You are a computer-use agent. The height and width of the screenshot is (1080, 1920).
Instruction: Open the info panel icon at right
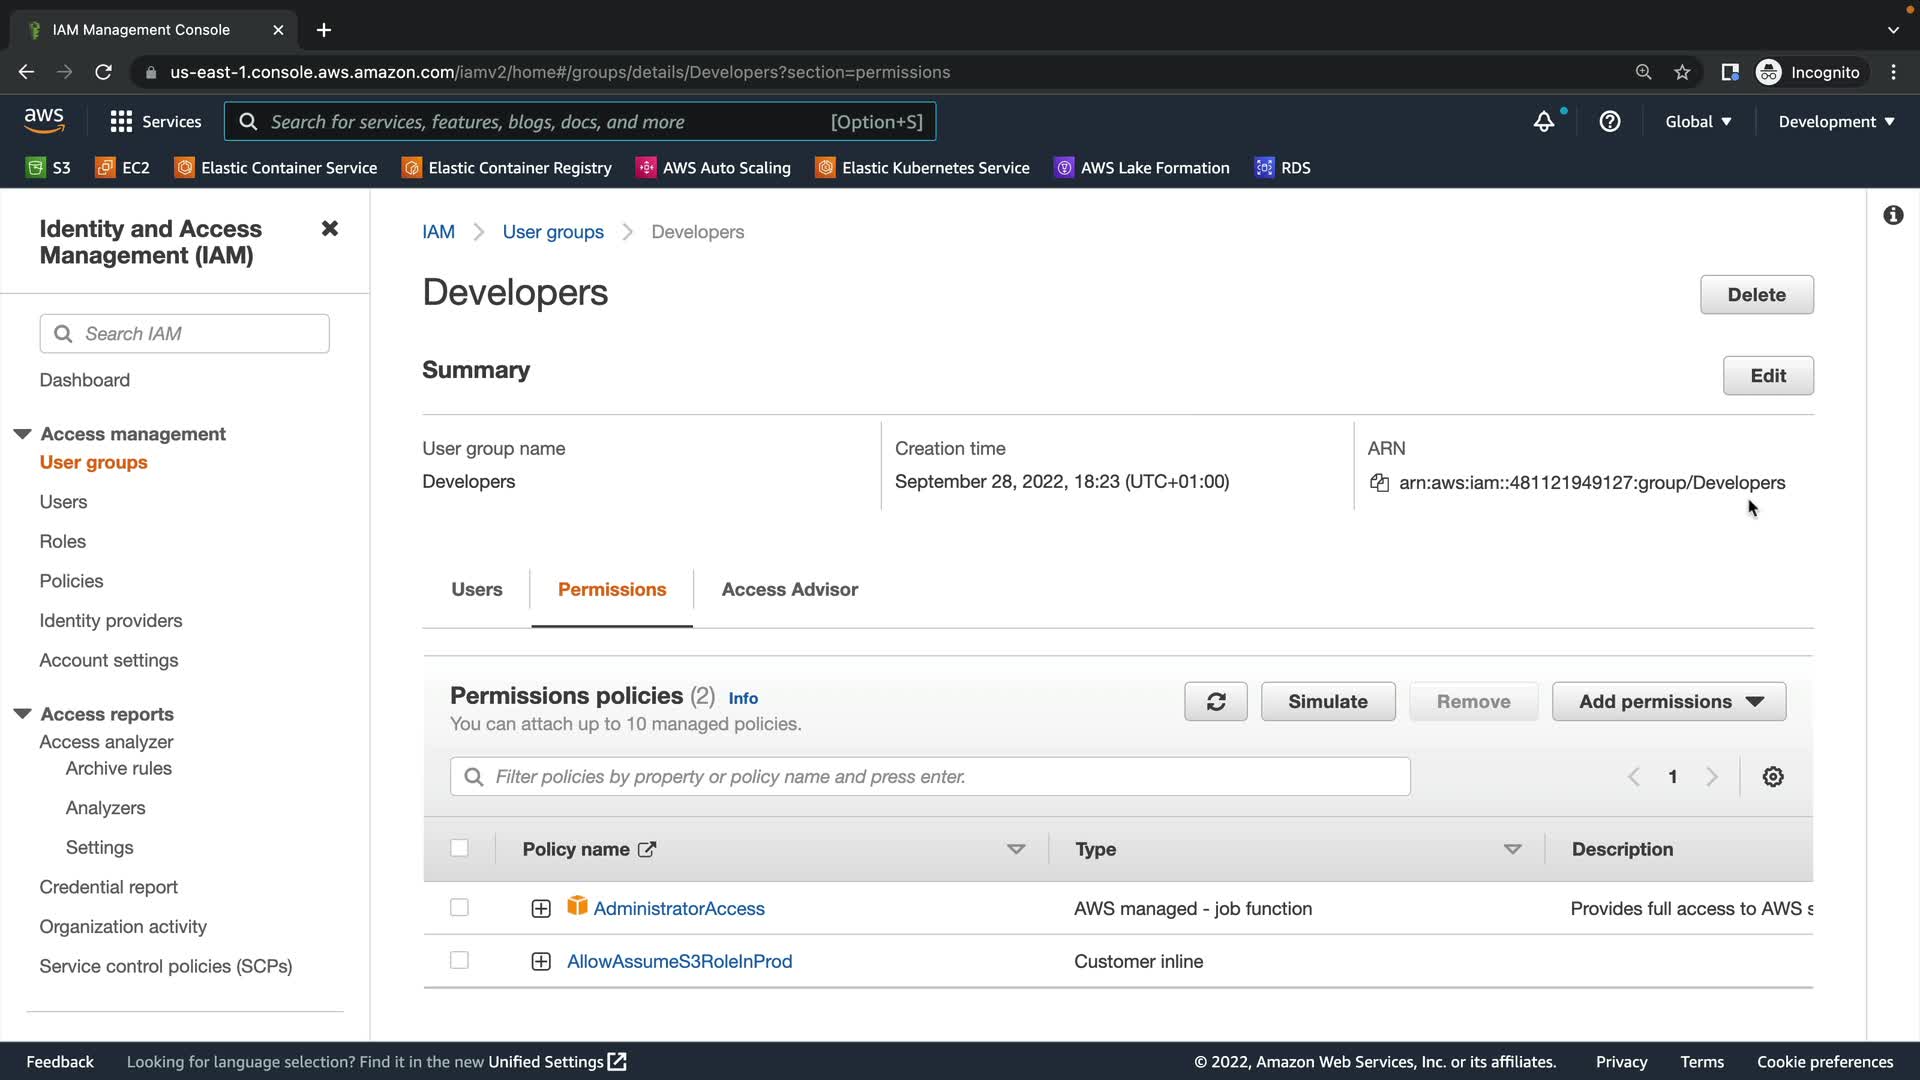(1892, 216)
